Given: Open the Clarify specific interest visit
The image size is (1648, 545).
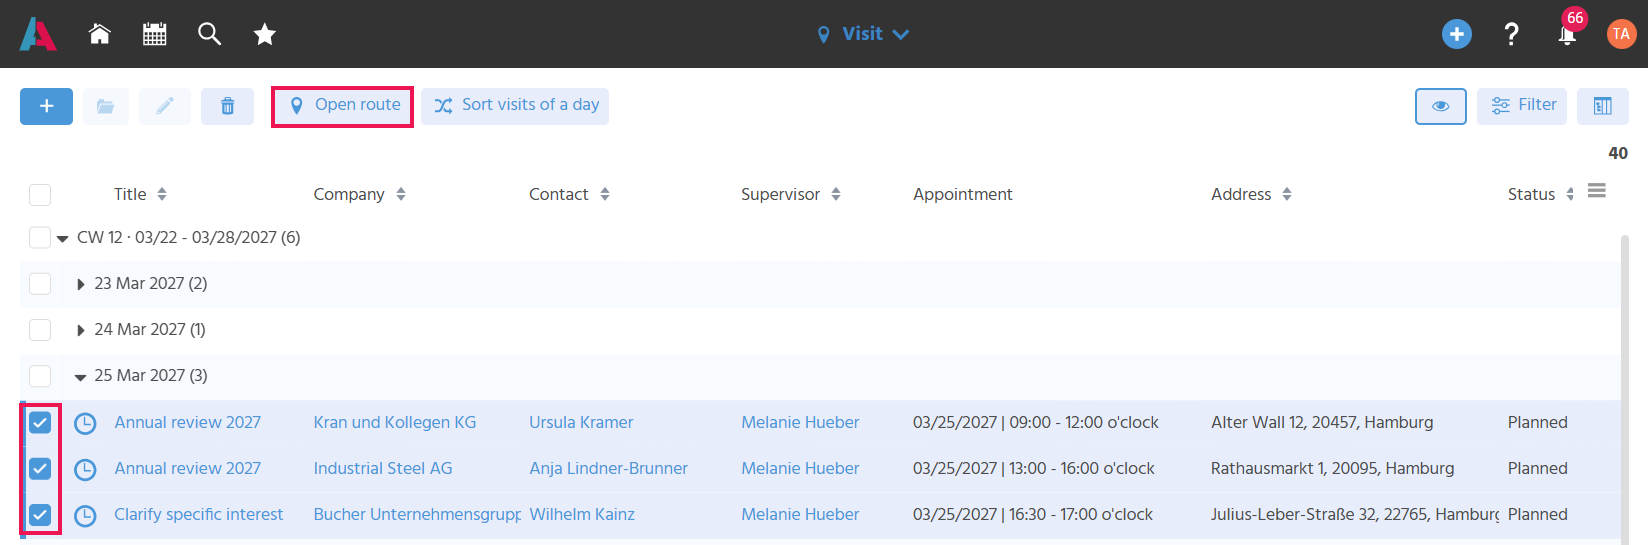Looking at the screenshot, I should coord(199,514).
